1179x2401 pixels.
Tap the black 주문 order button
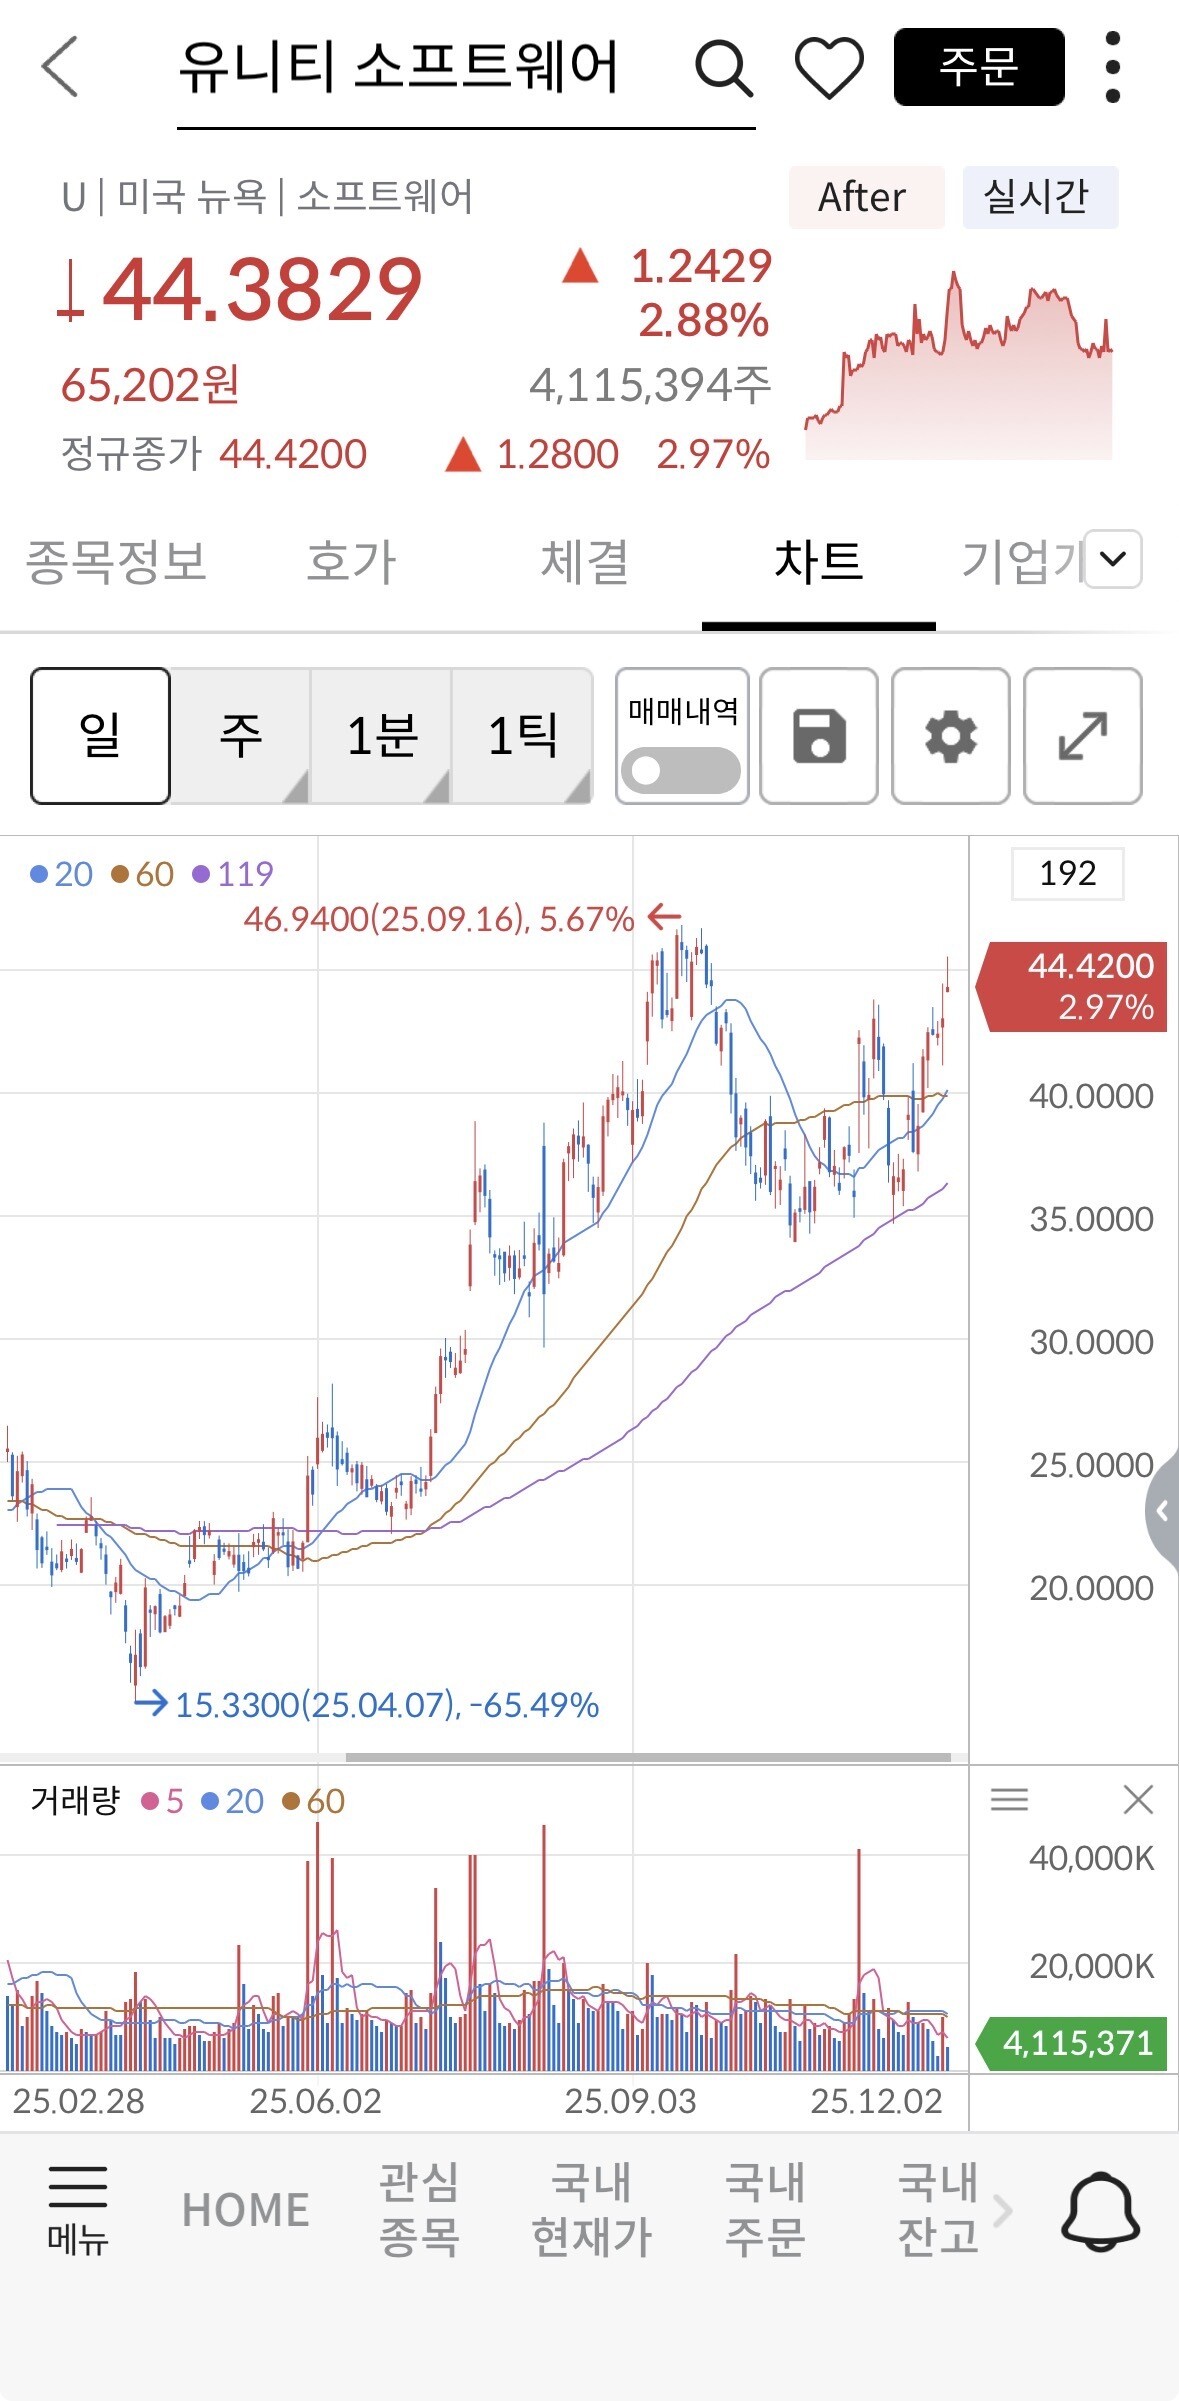click(979, 67)
